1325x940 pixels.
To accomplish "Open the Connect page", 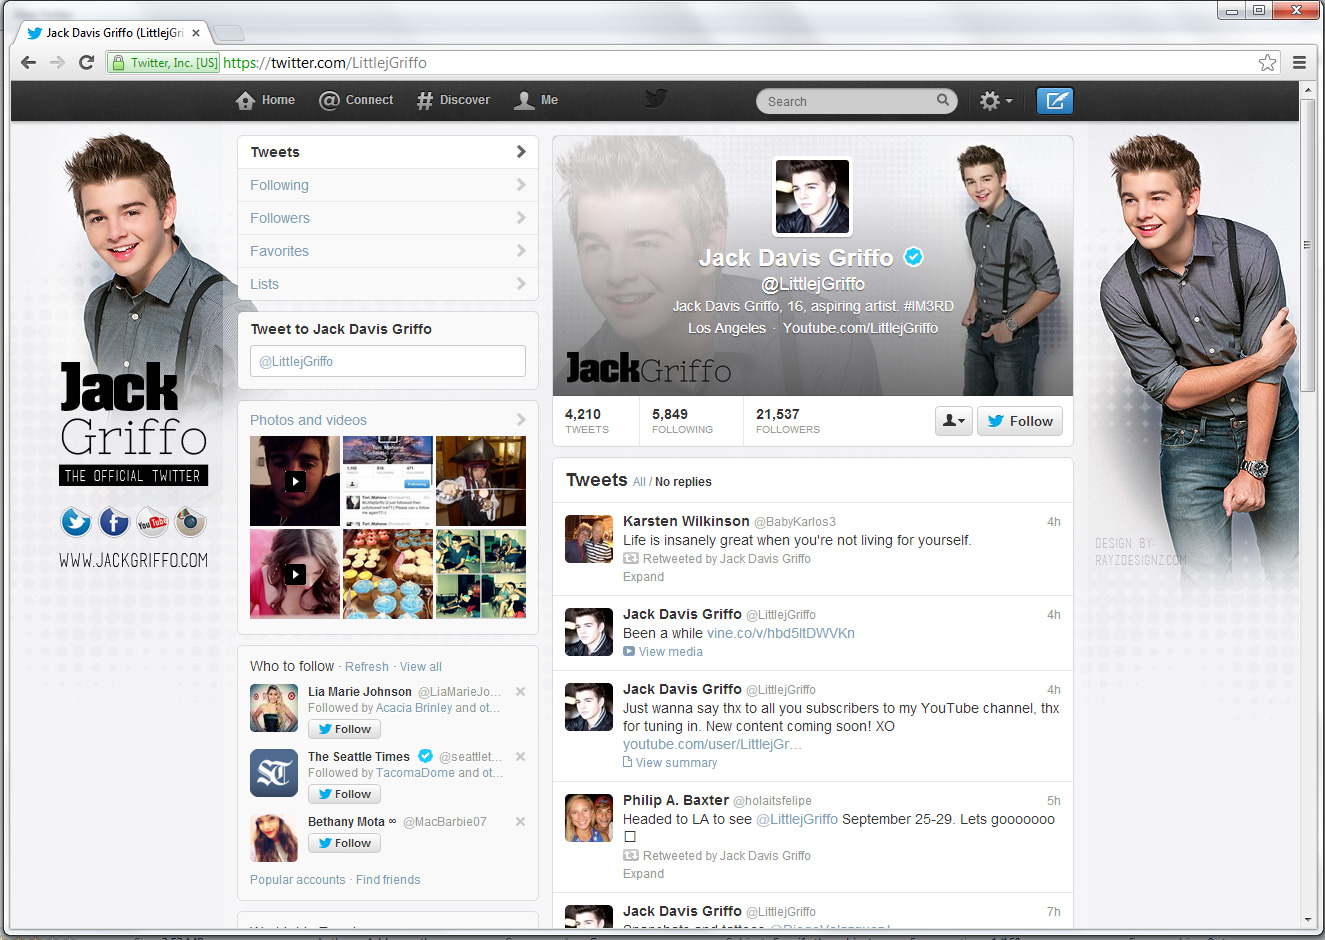I will tap(356, 100).
